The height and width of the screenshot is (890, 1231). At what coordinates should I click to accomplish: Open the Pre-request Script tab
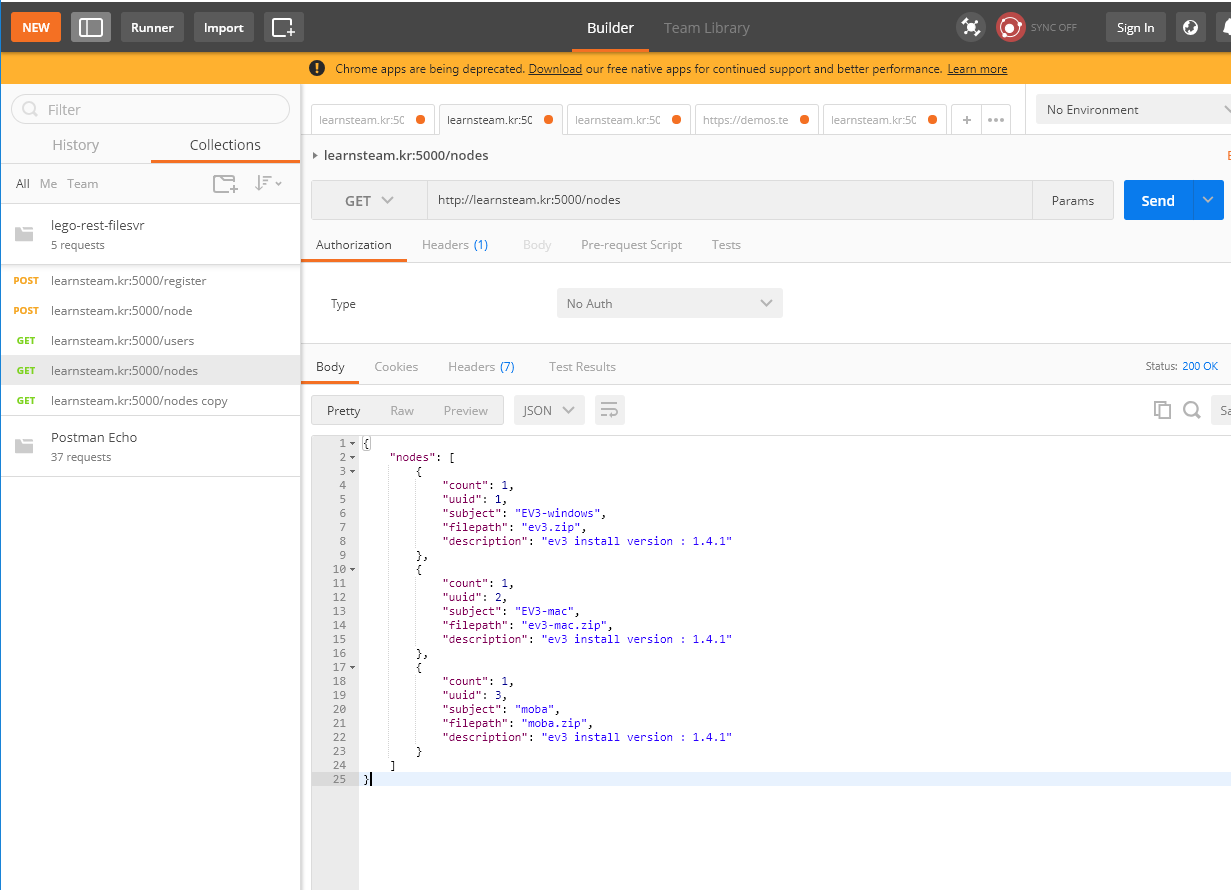pos(631,245)
